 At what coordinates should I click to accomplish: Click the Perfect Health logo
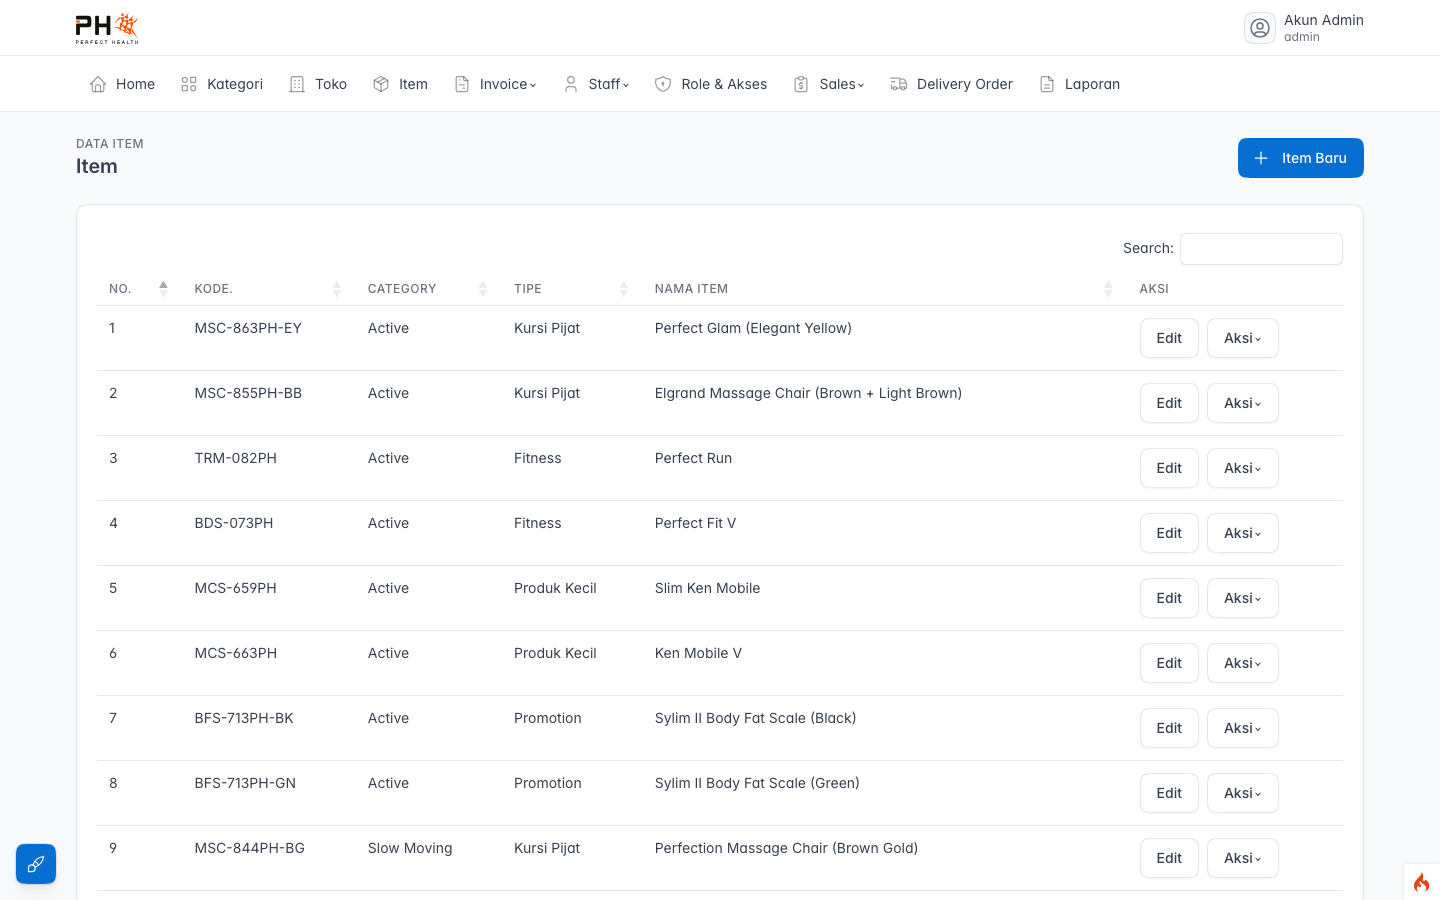[x=107, y=28]
